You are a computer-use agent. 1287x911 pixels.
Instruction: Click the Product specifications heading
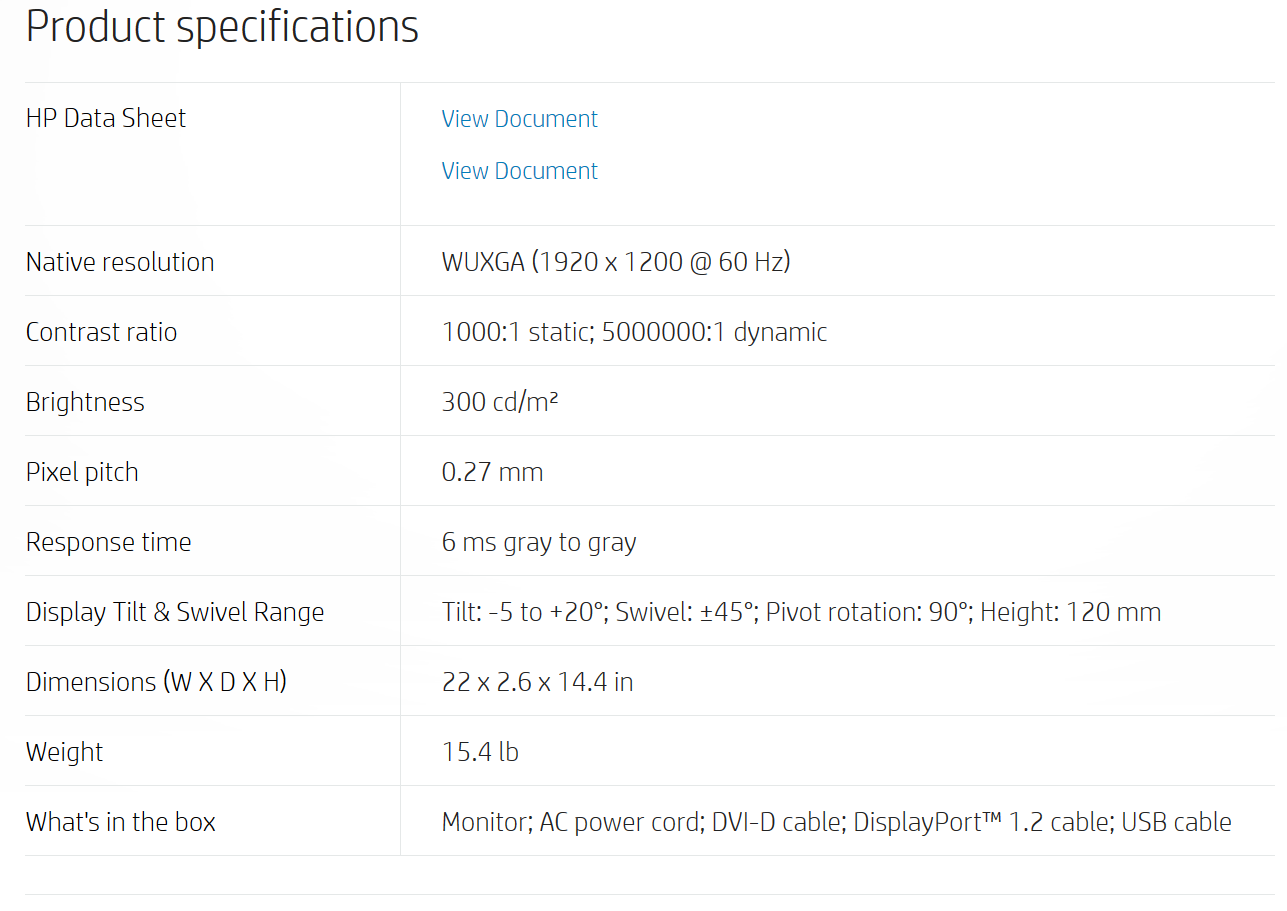point(222,27)
